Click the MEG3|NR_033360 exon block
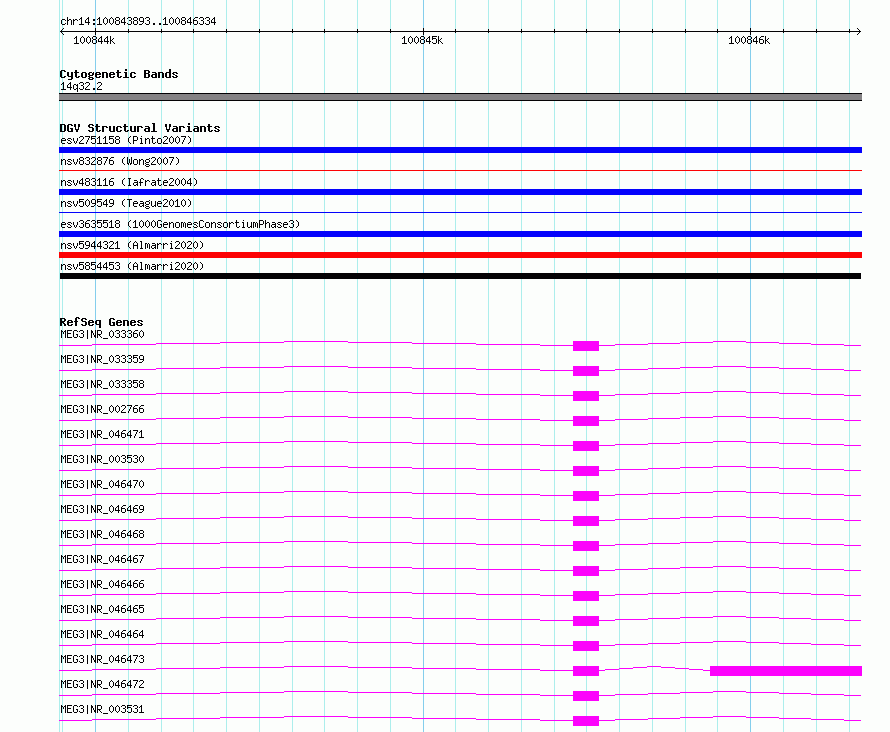The image size is (890, 732). (x=586, y=346)
